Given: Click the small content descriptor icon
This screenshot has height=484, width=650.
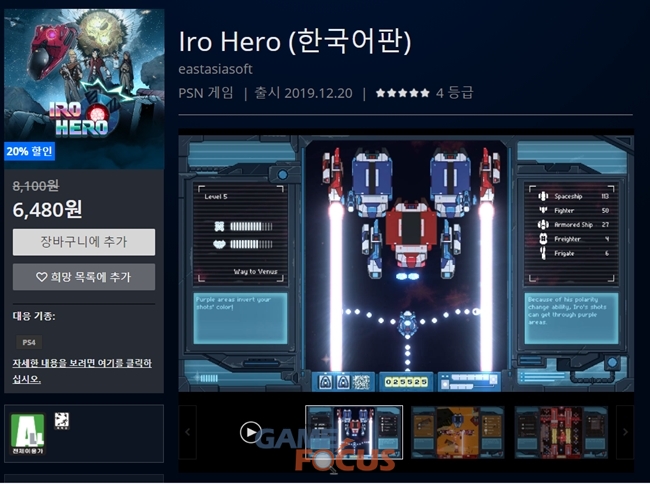Looking at the screenshot, I should tap(62, 421).
